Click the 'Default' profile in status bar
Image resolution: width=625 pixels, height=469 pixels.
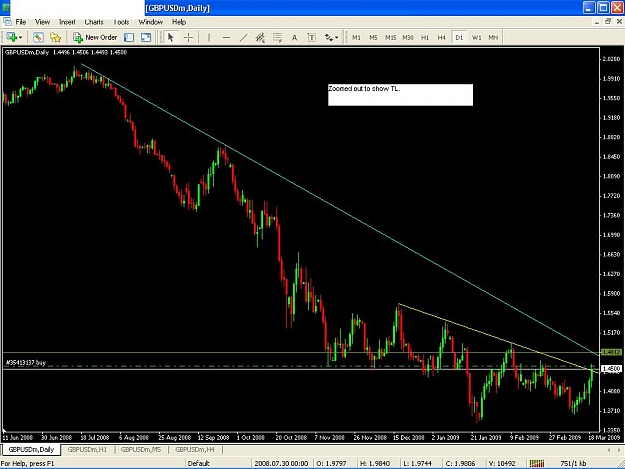pyautogui.click(x=199, y=463)
